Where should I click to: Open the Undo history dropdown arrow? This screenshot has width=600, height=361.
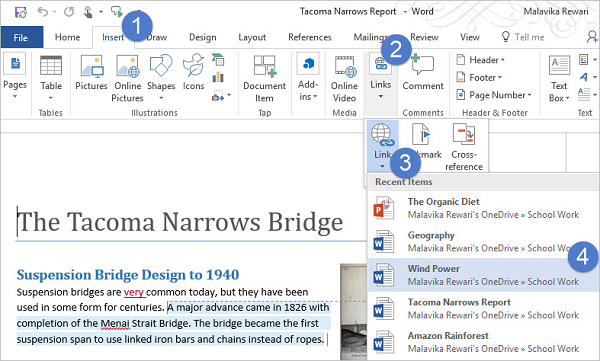pyautogui.click(x=54, y=12)
